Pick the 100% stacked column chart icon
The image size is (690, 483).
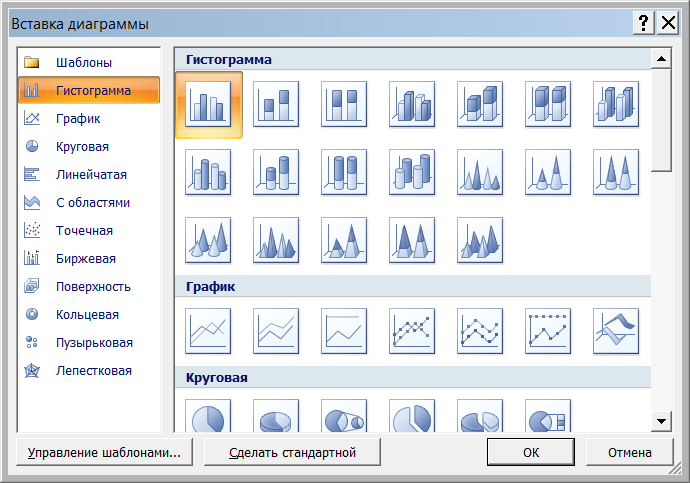click(344, 104)
